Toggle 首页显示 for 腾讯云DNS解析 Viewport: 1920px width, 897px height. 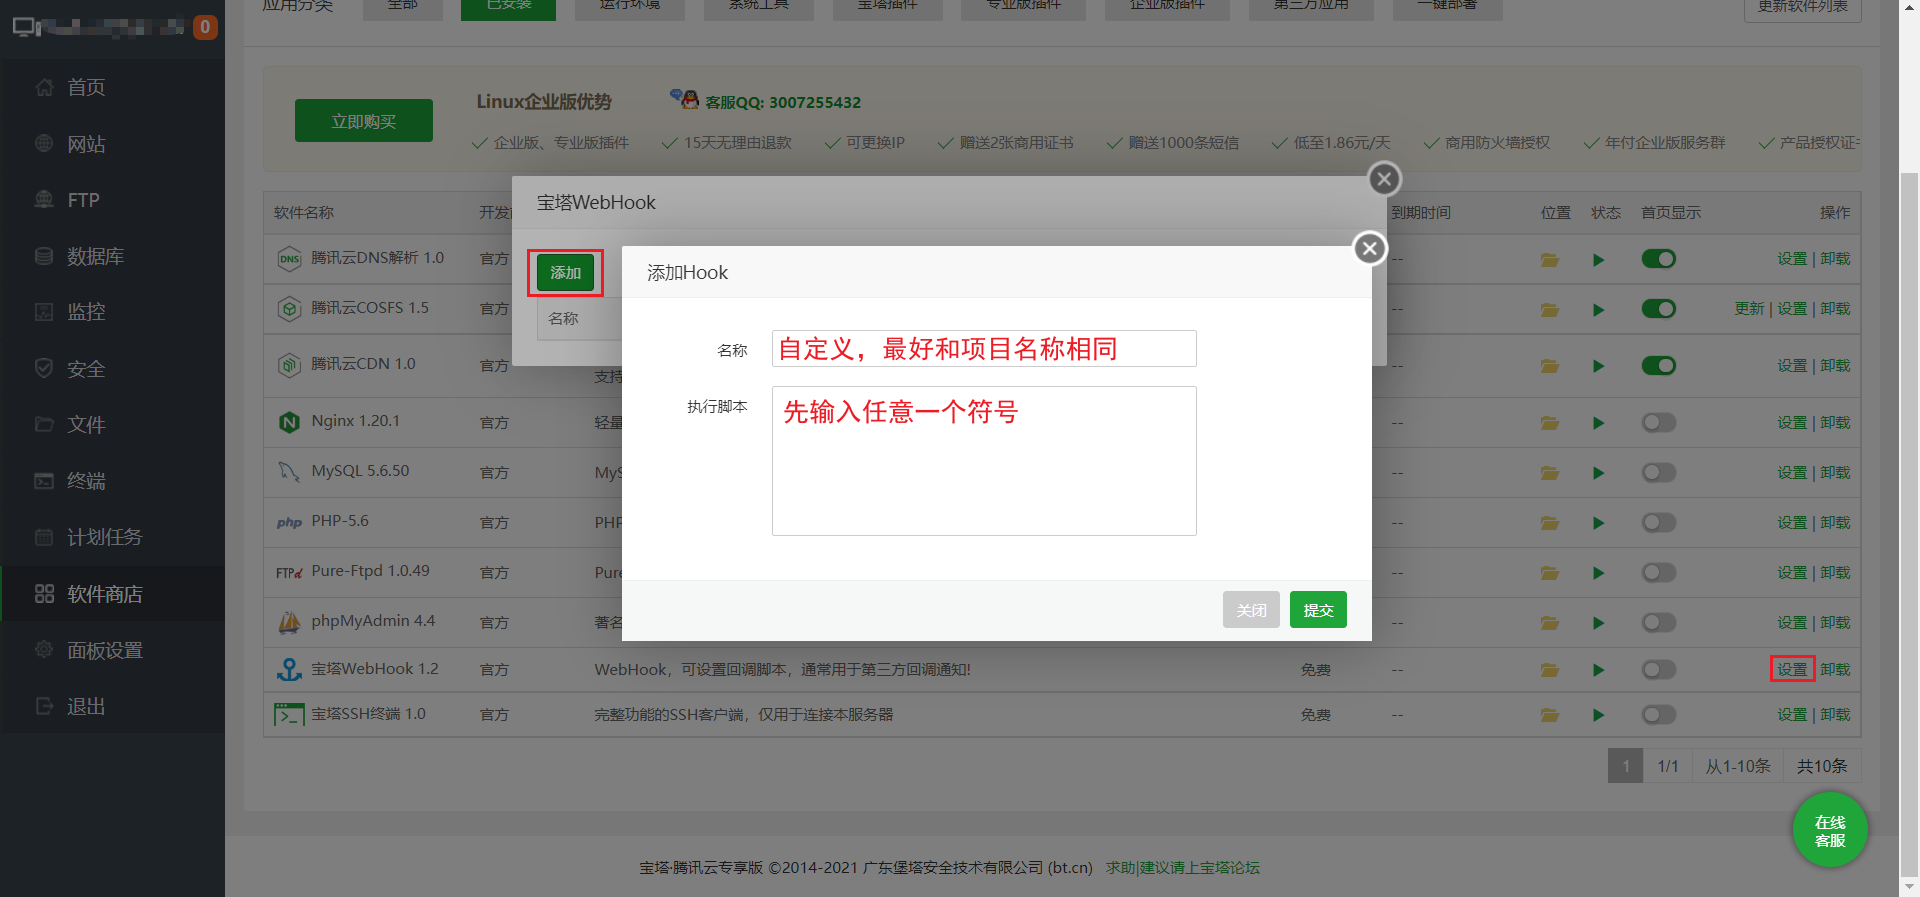[1658, 259]
